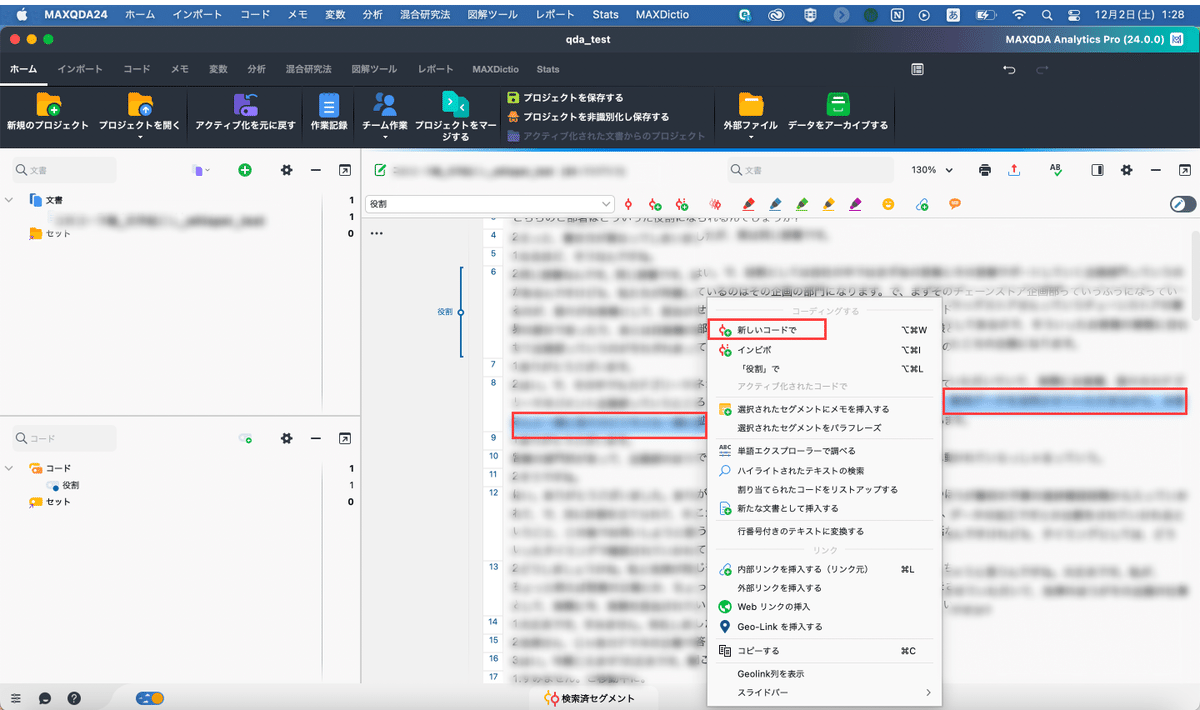
Task: Toggle edit mode switch in document browser
Action: click(1183, 203)
